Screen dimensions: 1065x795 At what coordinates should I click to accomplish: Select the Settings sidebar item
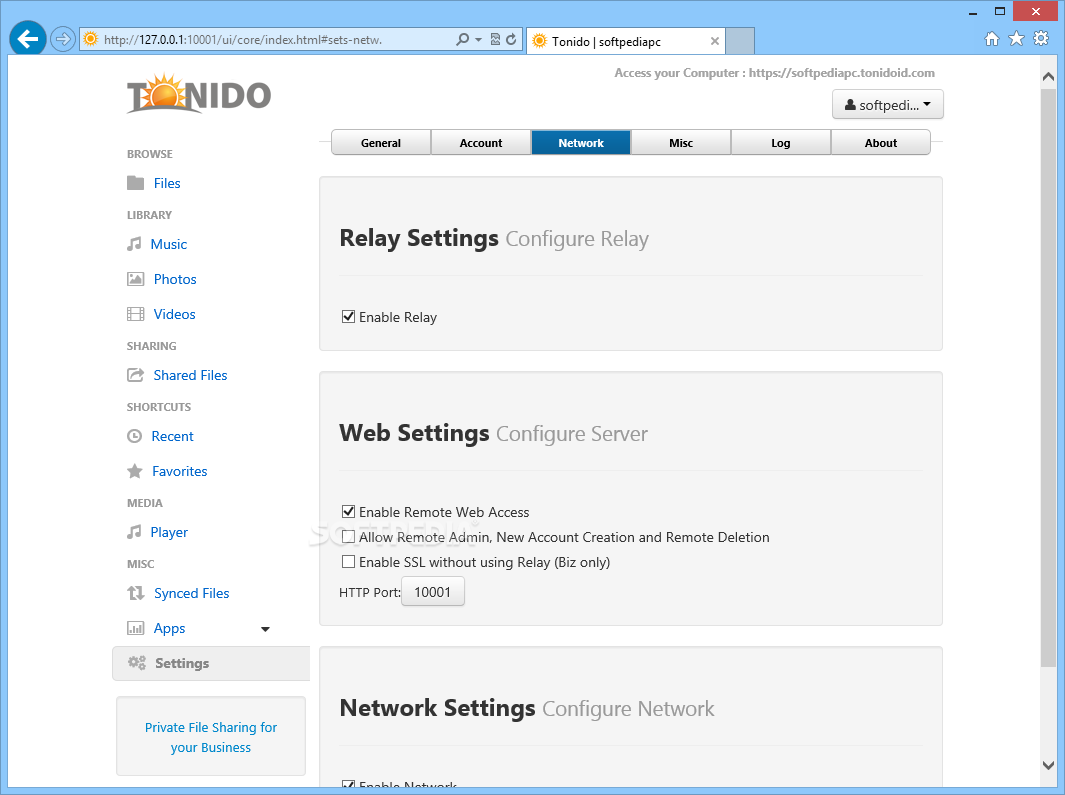coord(211,663)
